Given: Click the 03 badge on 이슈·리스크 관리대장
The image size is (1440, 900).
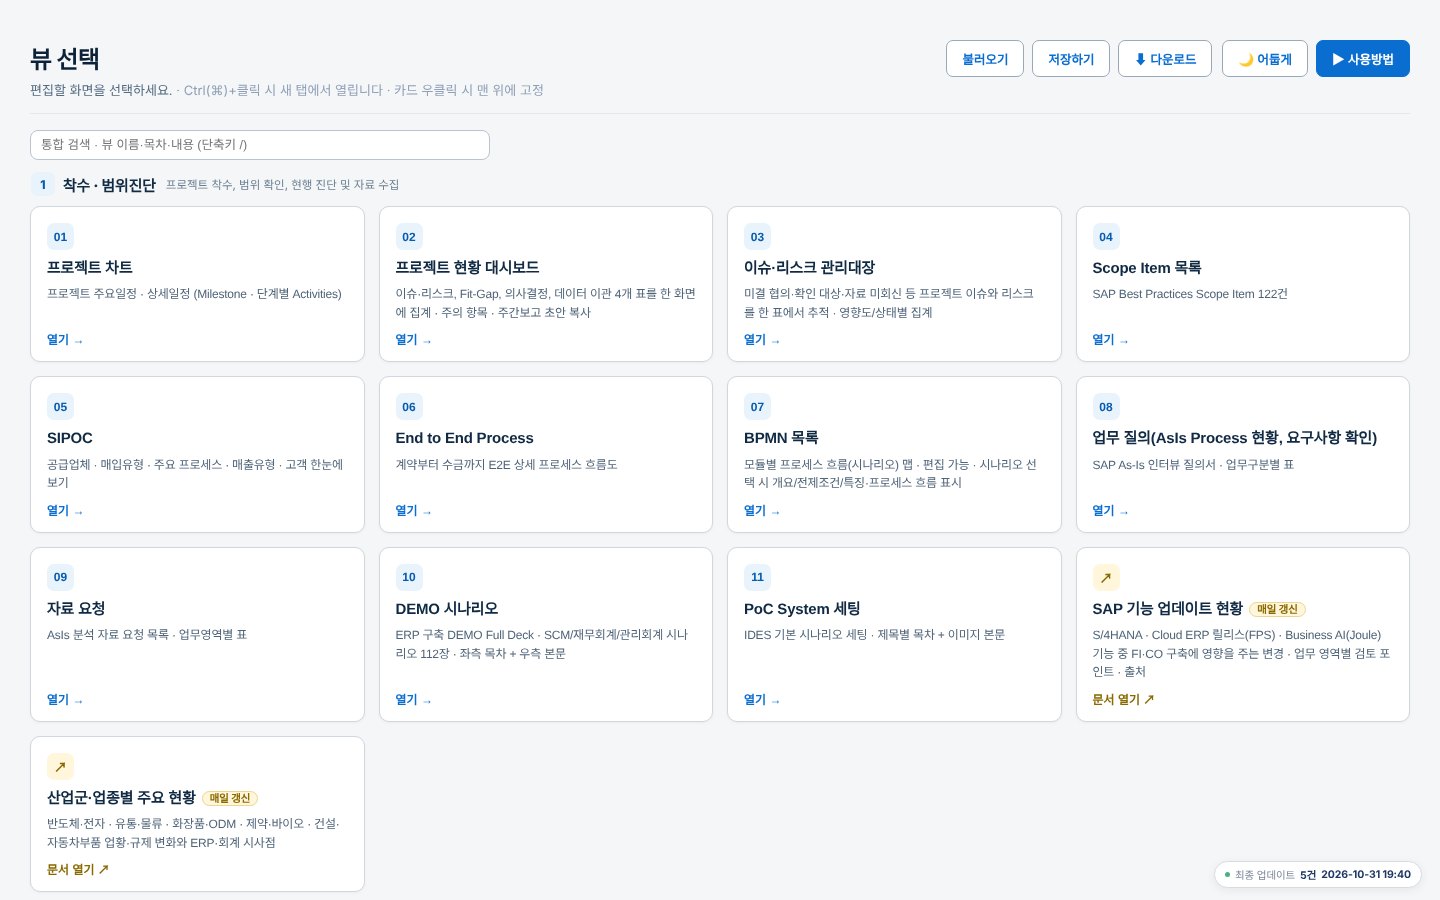Looking at the screenshot, I should pyautogui.click(x=757, y=237).
